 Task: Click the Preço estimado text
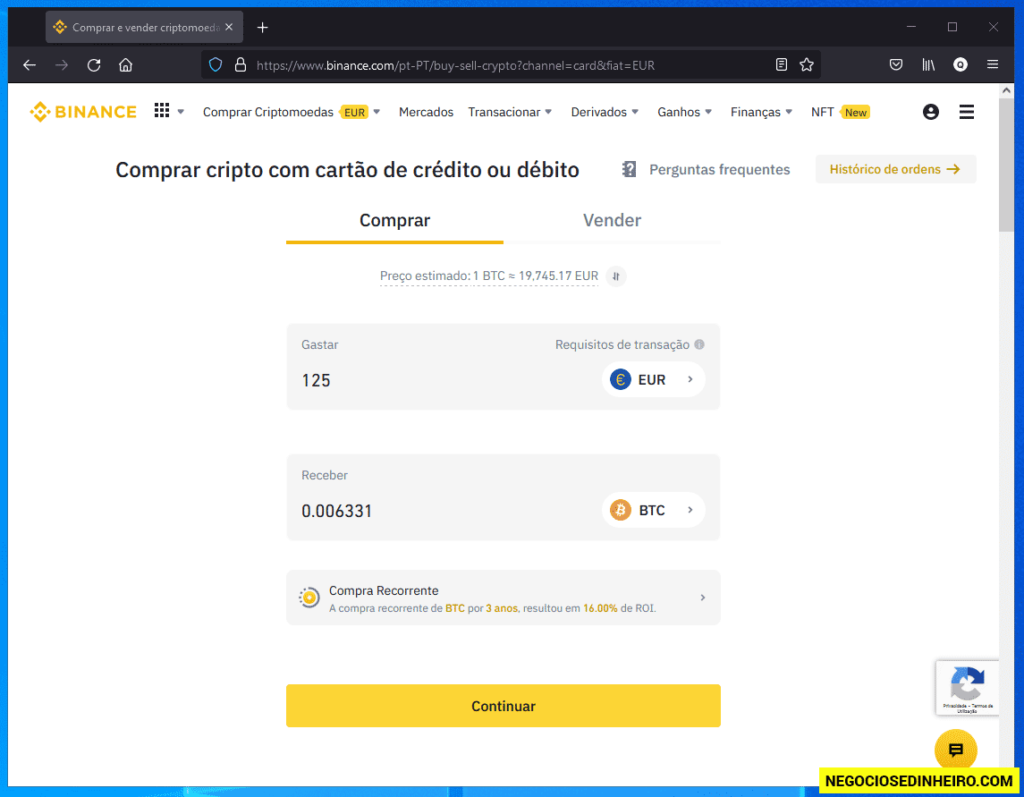(x=489, y=276)
